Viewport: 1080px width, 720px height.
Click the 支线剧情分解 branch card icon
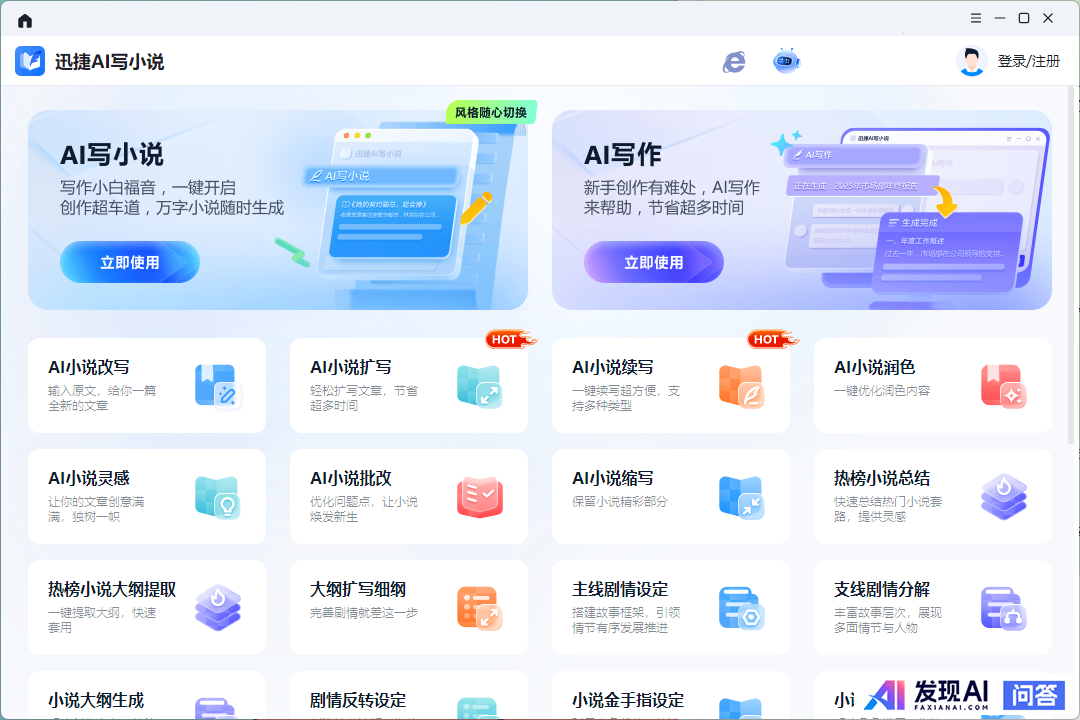pos(1004,608)
